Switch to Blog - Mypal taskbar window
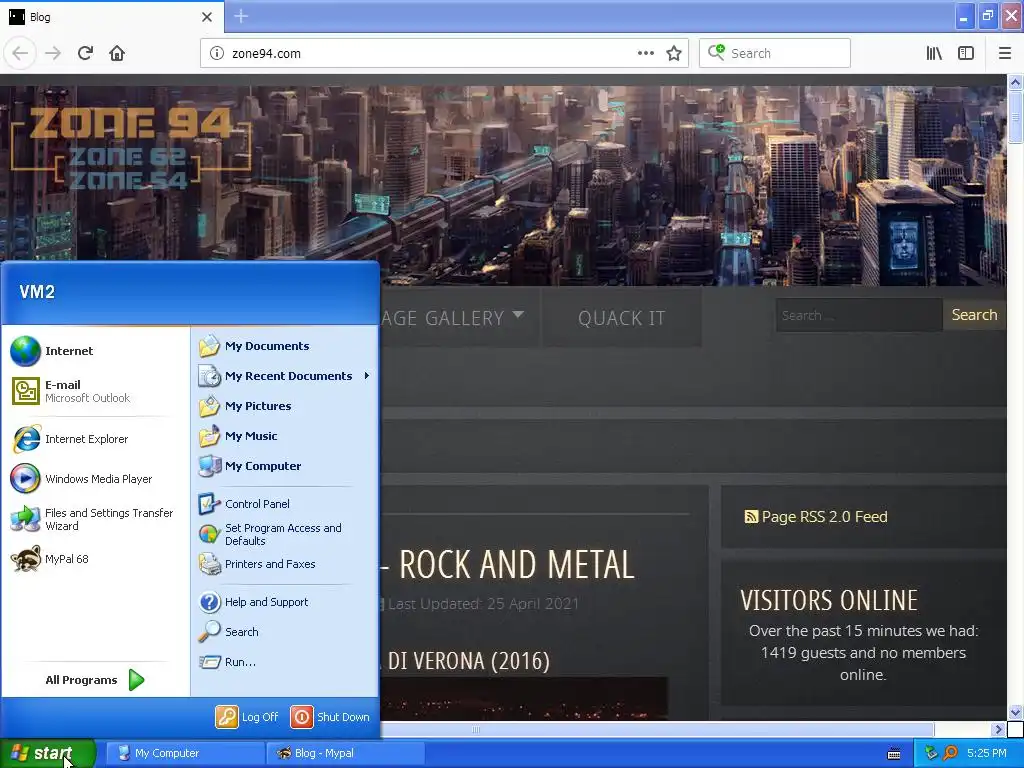Viewport: 1024px width, 768px height. pos(345,753)
